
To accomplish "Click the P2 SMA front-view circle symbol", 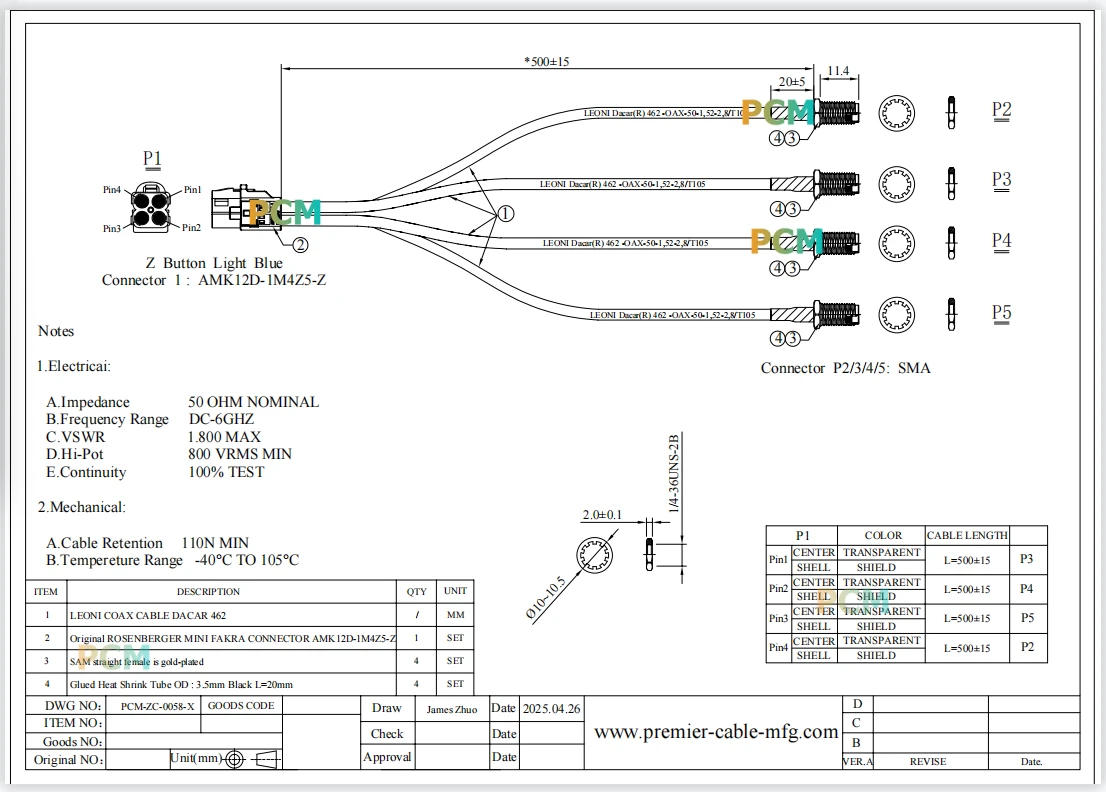I will [x=897, y=113].
